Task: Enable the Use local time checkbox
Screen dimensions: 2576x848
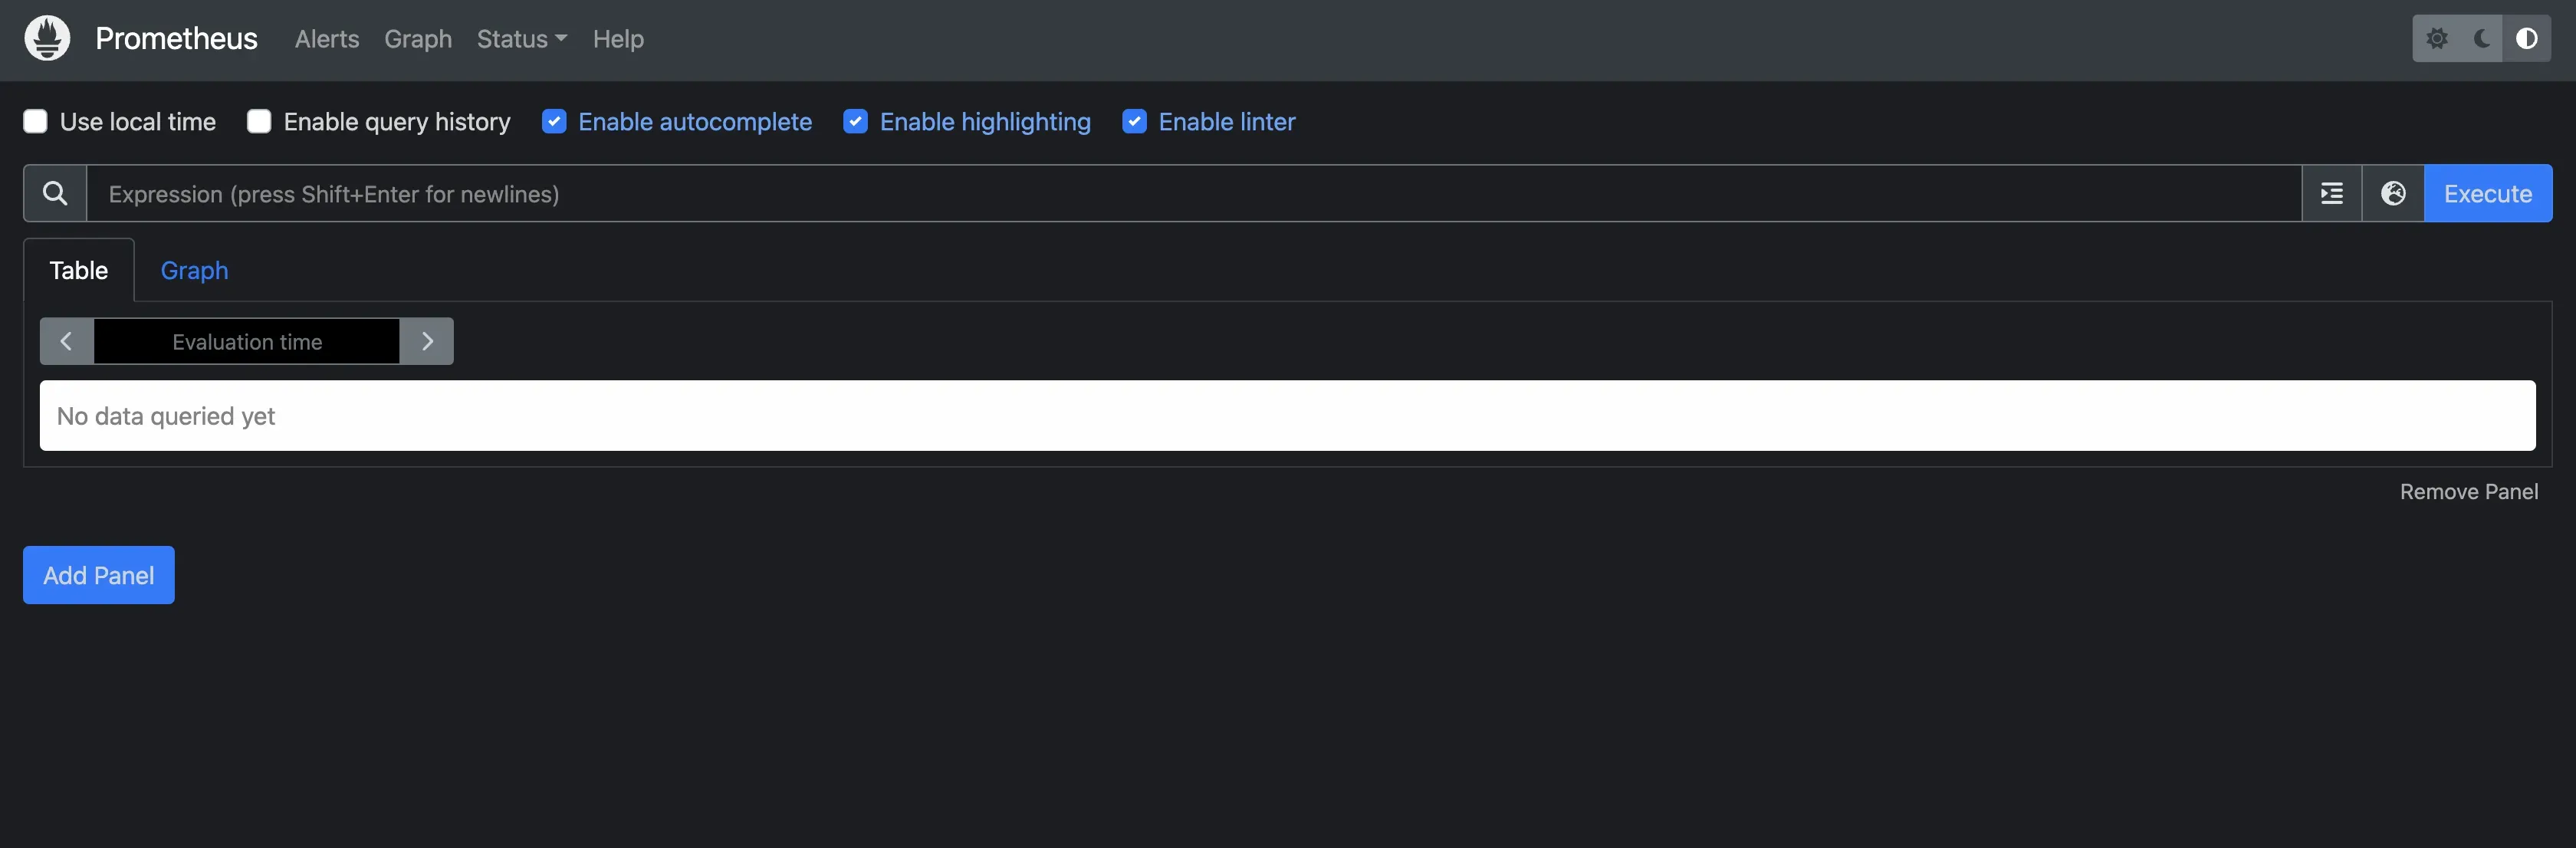Action: (x=35, y=121)
